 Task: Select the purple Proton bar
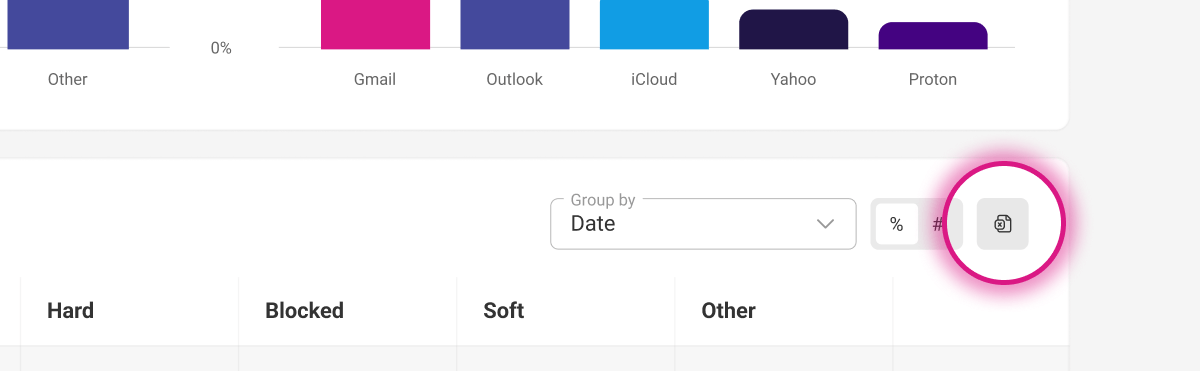(x=933, y=35)
